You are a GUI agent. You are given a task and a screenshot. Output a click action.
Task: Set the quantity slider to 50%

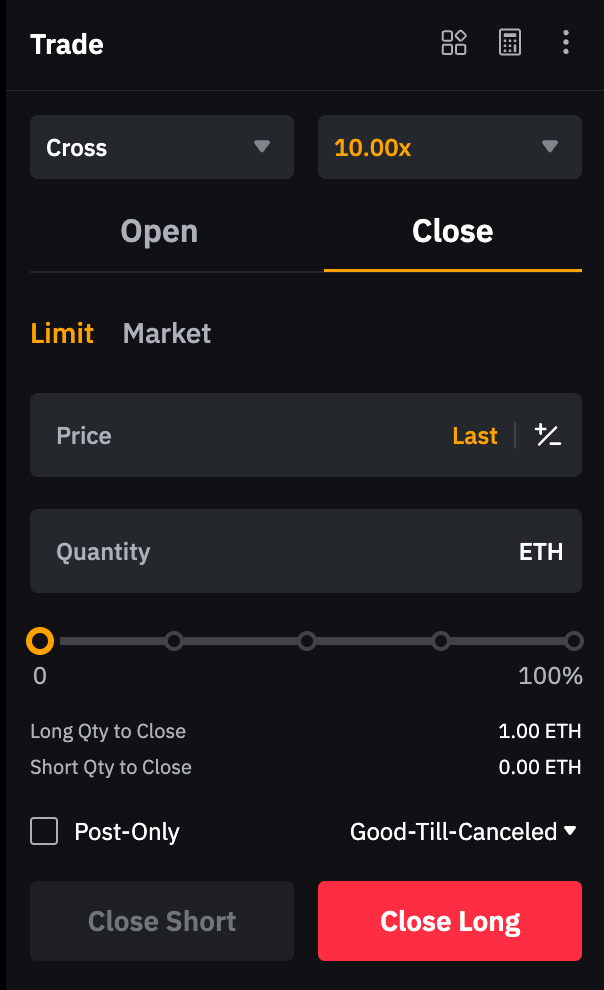pyautogui.click(x=307, y=640)
